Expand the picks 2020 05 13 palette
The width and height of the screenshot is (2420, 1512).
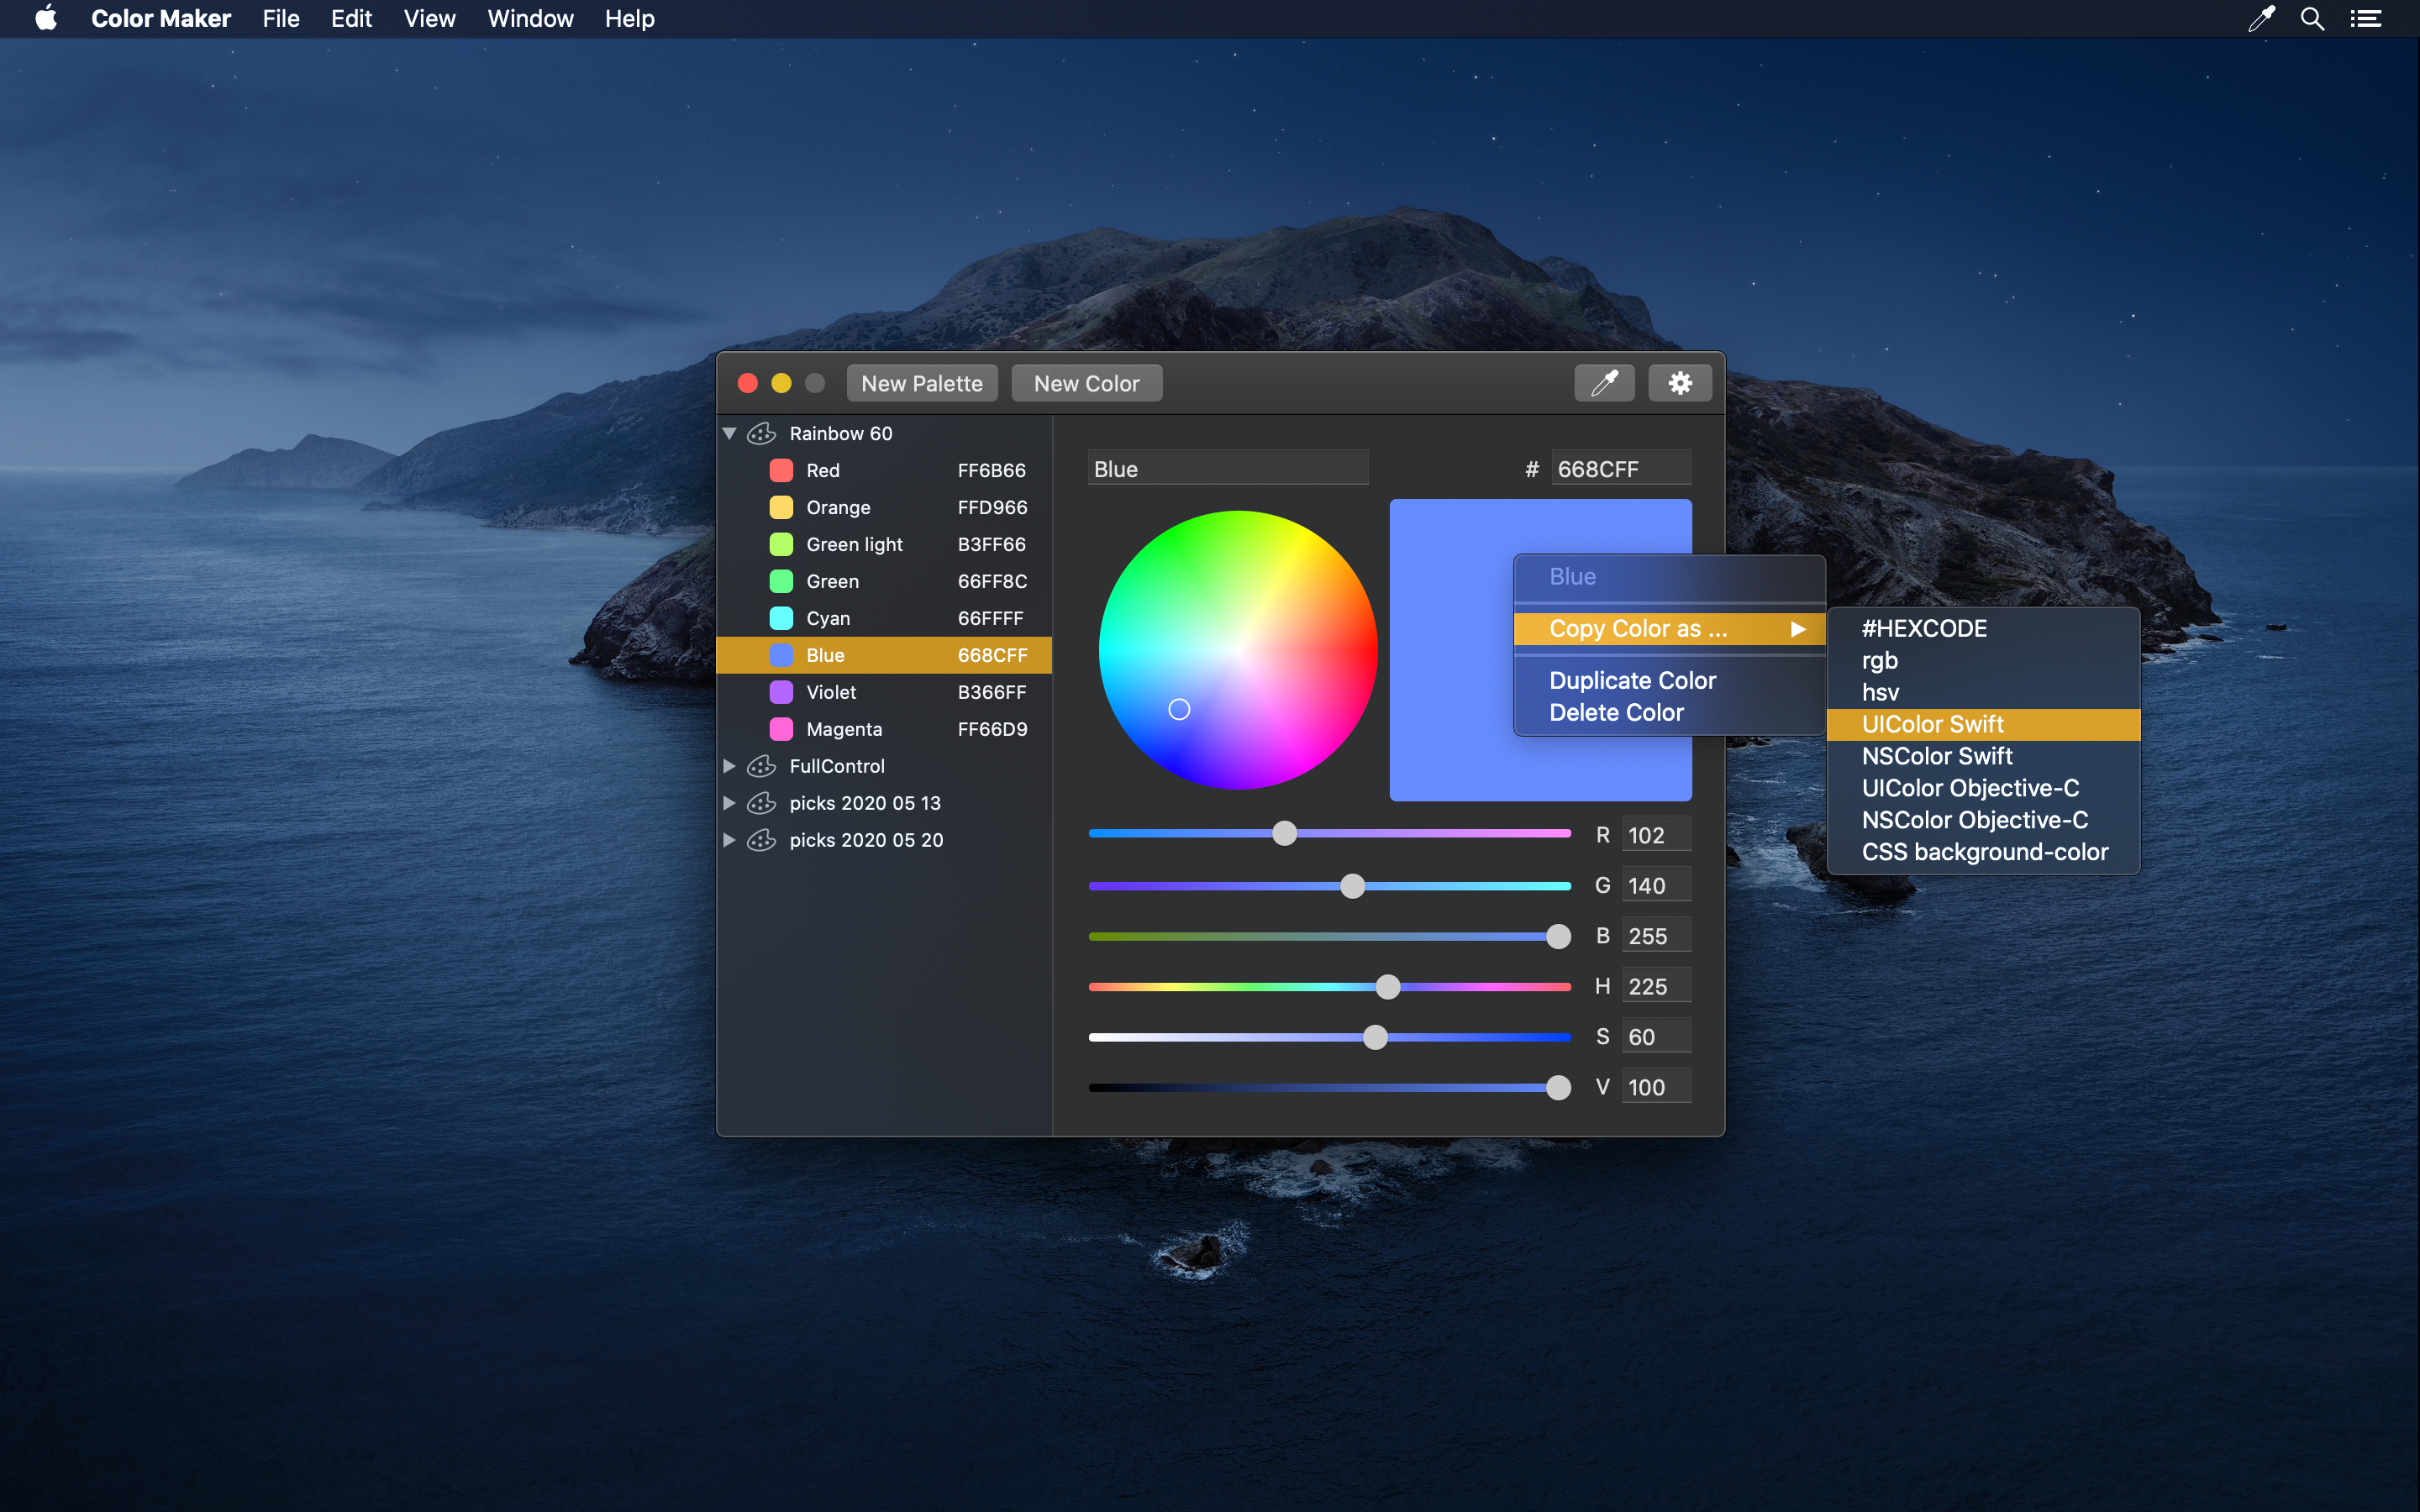[730, 803]
